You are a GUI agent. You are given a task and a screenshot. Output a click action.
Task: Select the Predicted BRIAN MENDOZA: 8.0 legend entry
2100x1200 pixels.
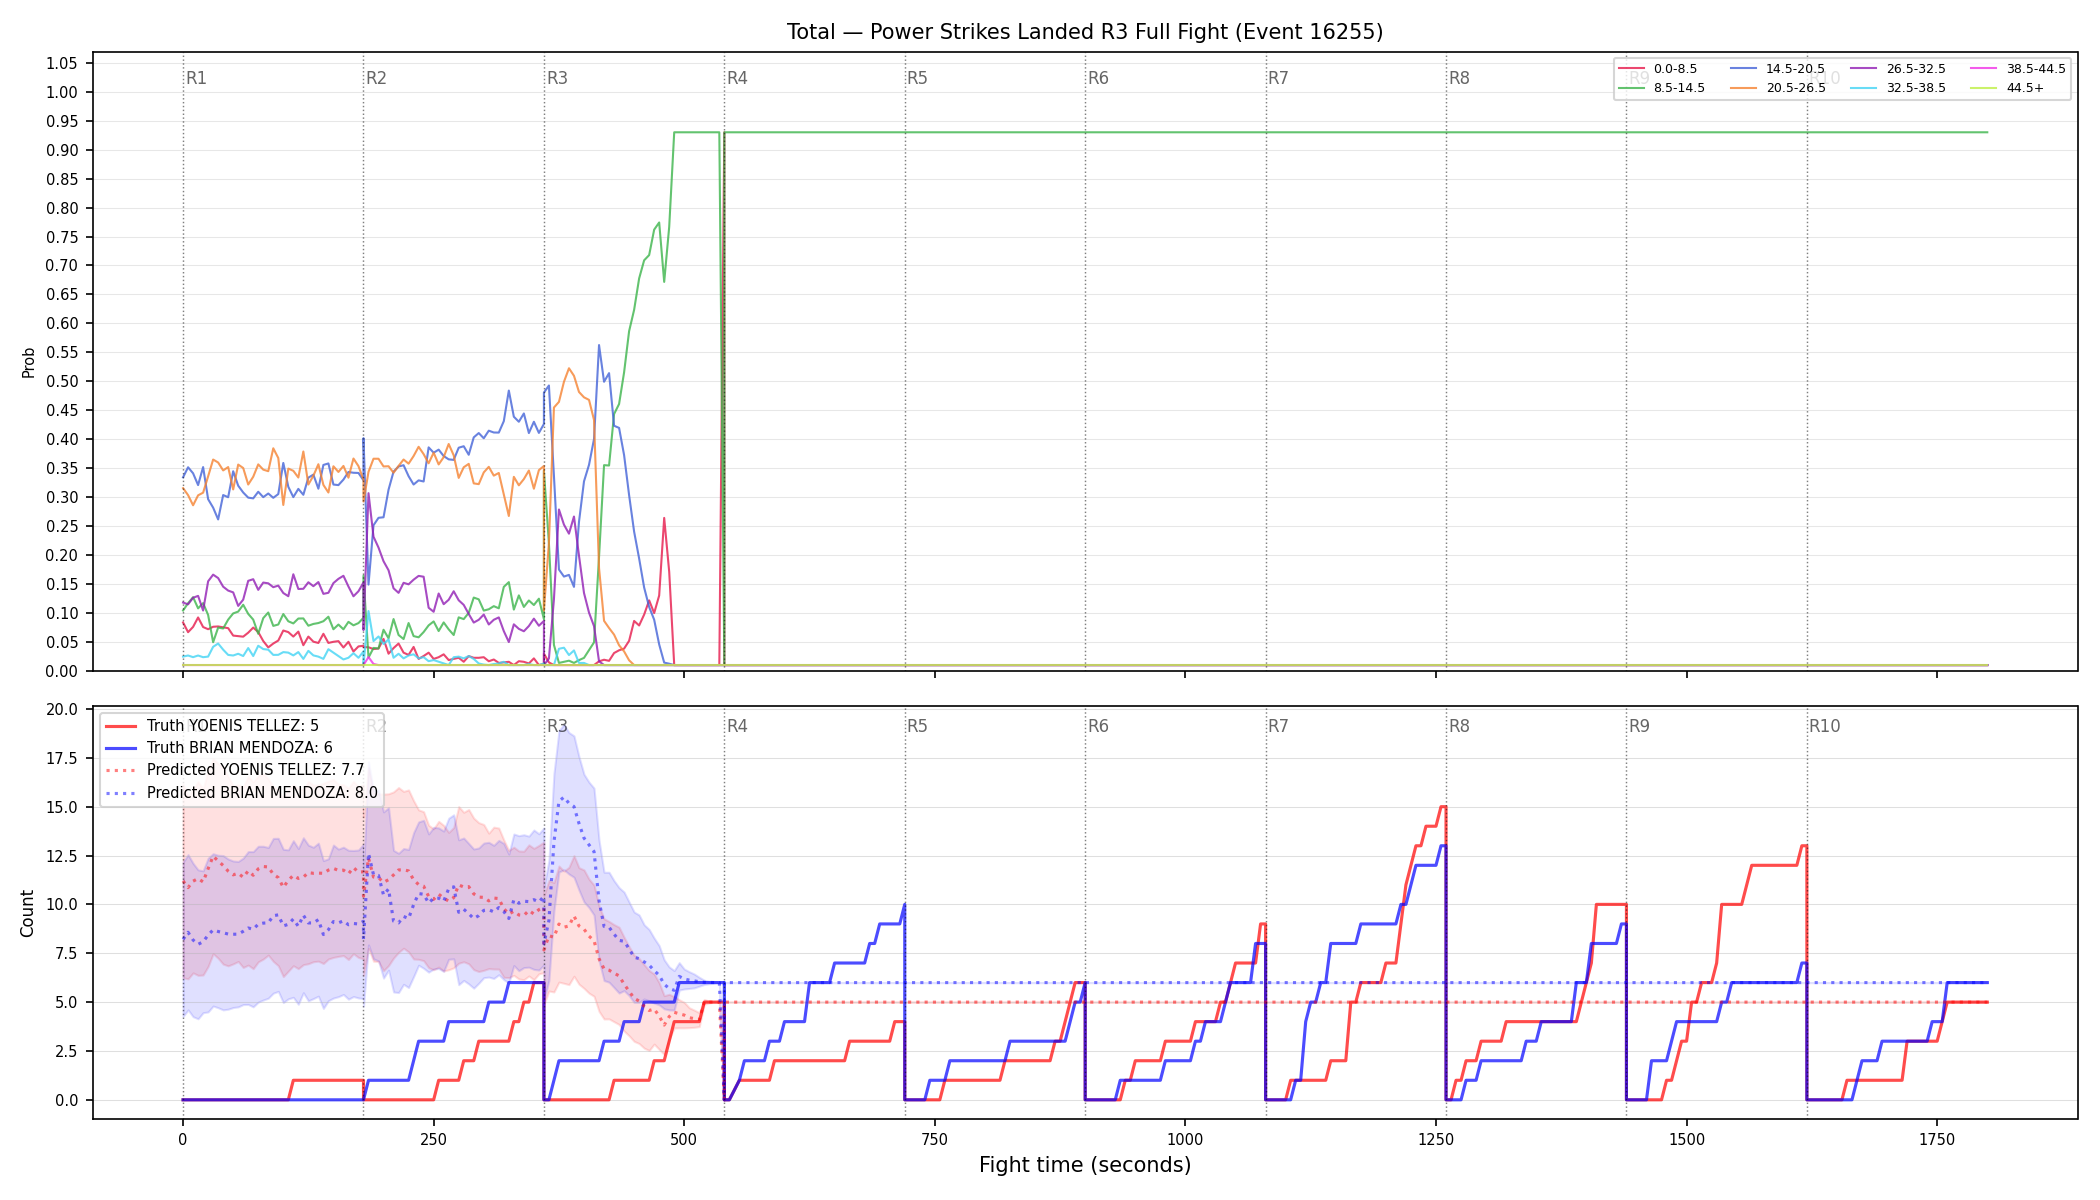tap(262, 793)
